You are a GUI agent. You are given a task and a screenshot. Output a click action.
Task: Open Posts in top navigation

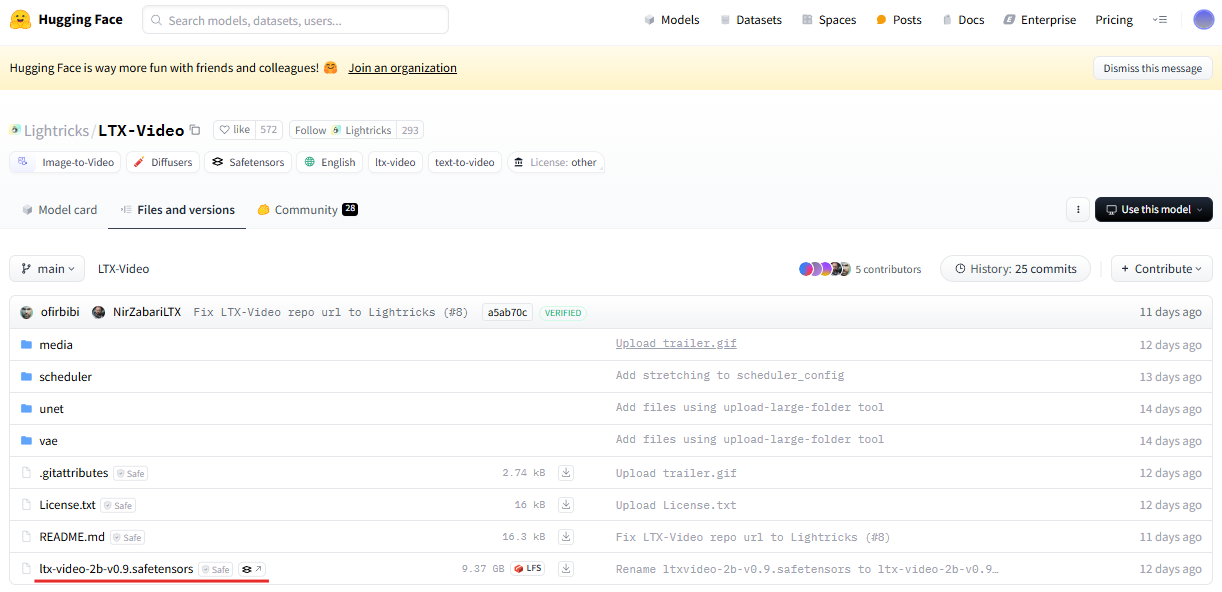(x=898, y=20)
